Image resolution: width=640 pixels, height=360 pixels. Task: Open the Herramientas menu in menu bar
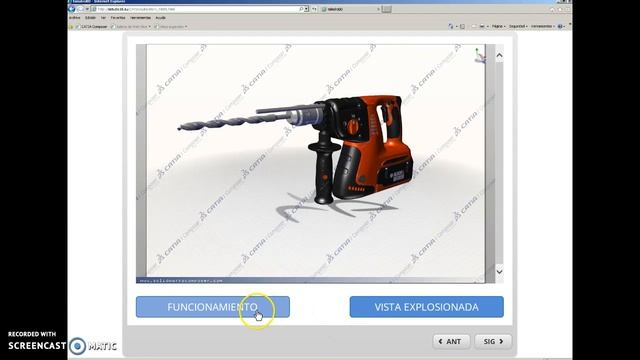pyautogui.click(x=140, y=18)
